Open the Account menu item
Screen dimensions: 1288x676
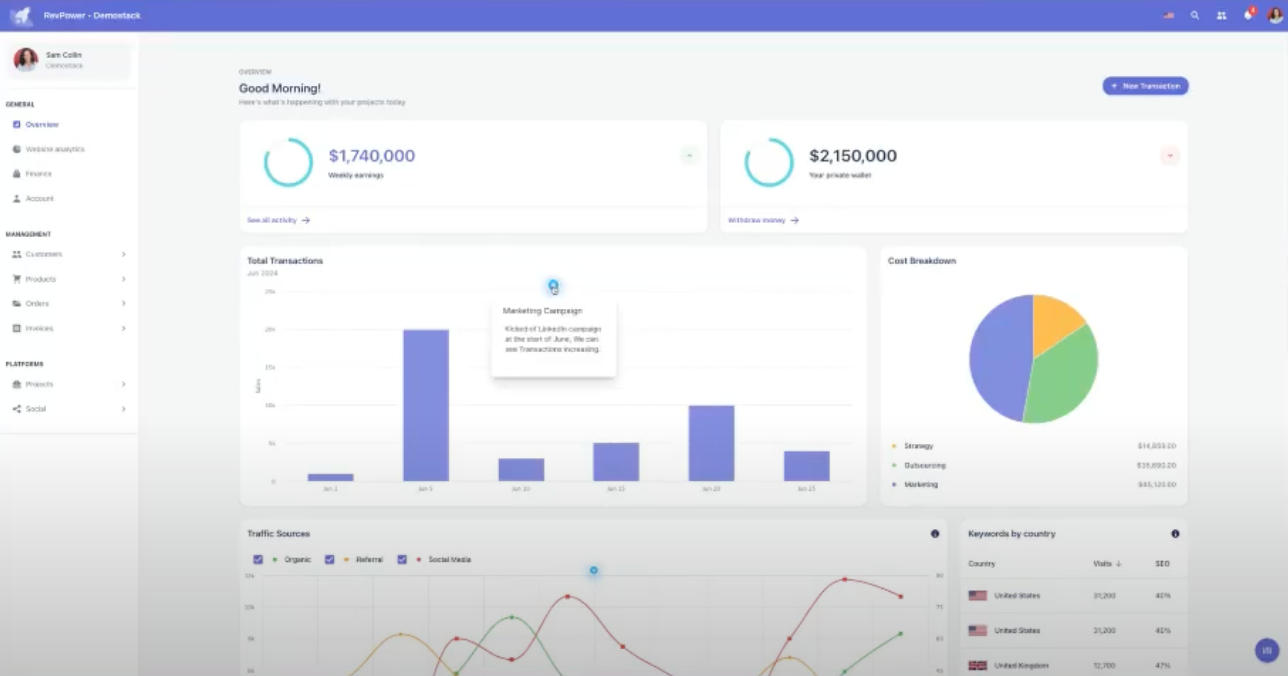tap(66, 198)
